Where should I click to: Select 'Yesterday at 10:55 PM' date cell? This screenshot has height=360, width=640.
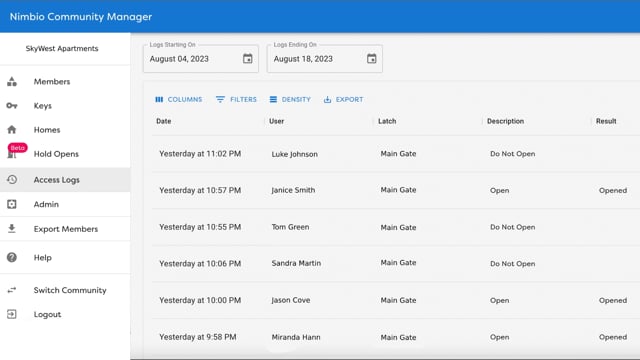tap(200, 227)
